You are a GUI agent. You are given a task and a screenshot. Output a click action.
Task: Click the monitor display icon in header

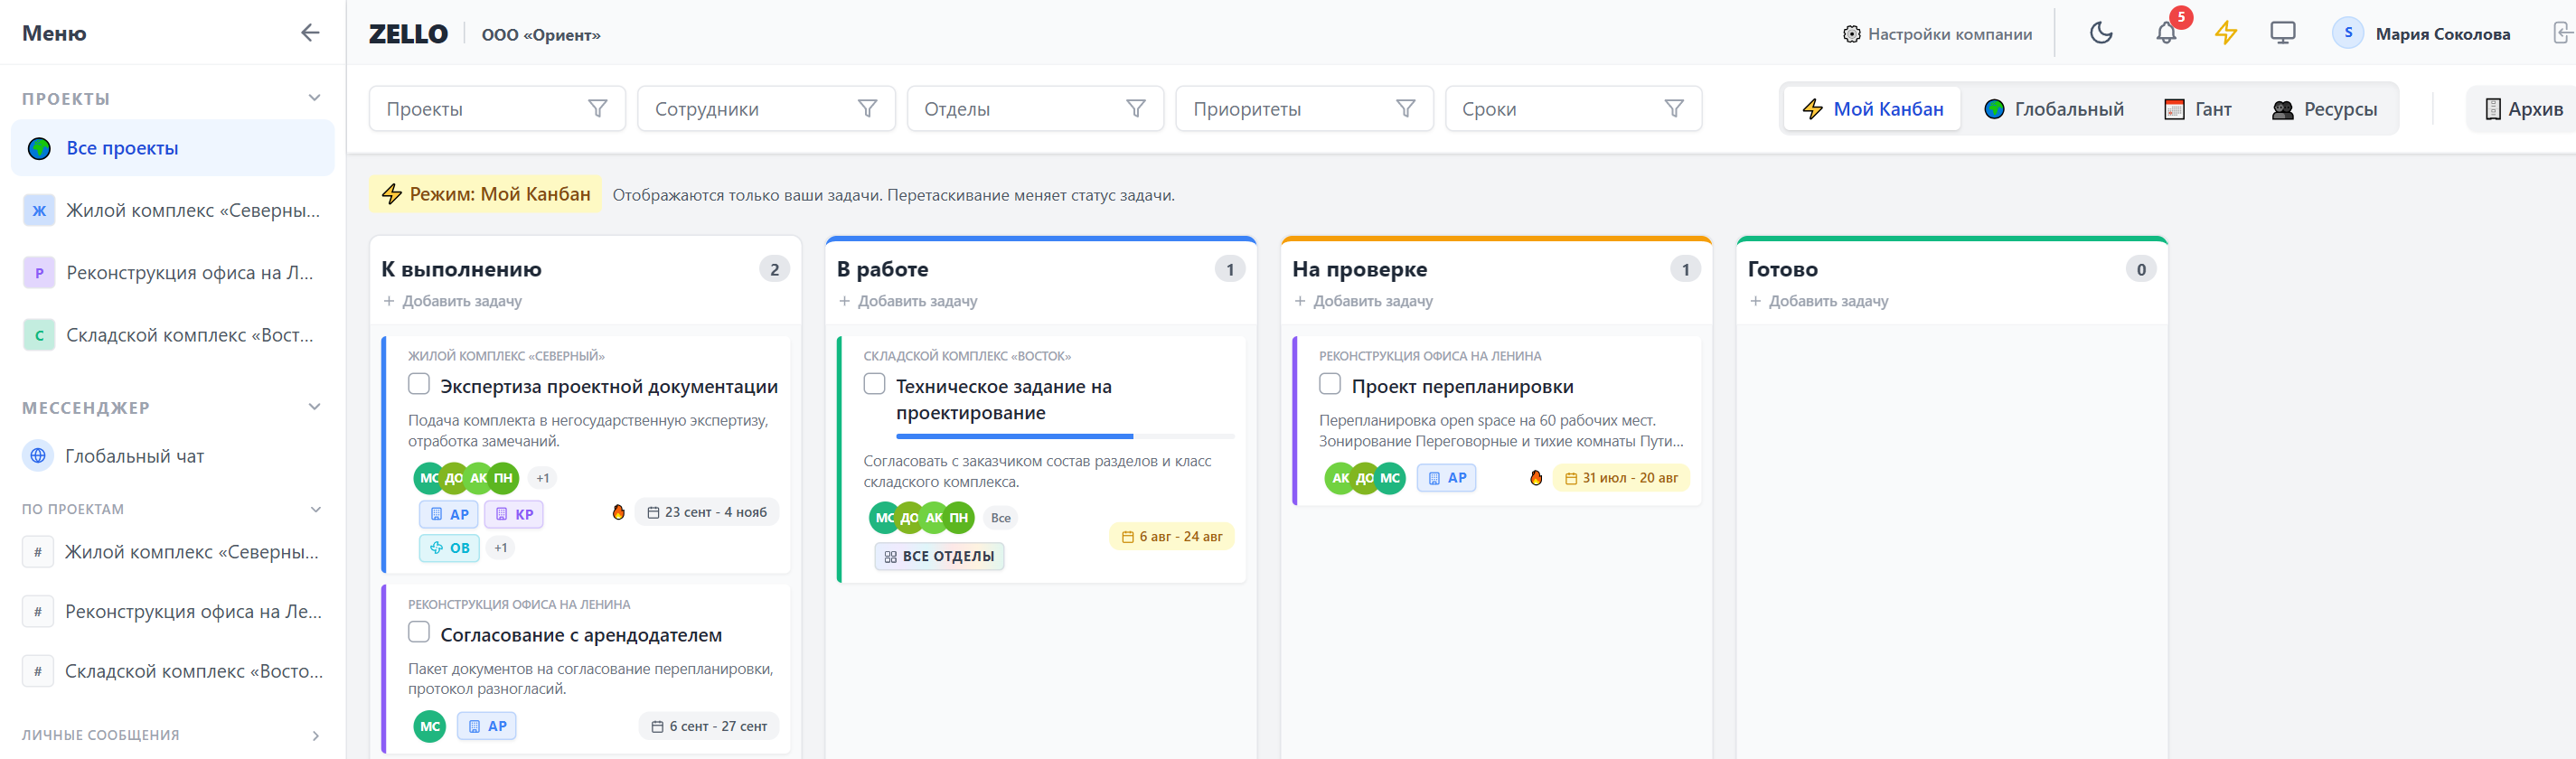[x=2283, y=33]
